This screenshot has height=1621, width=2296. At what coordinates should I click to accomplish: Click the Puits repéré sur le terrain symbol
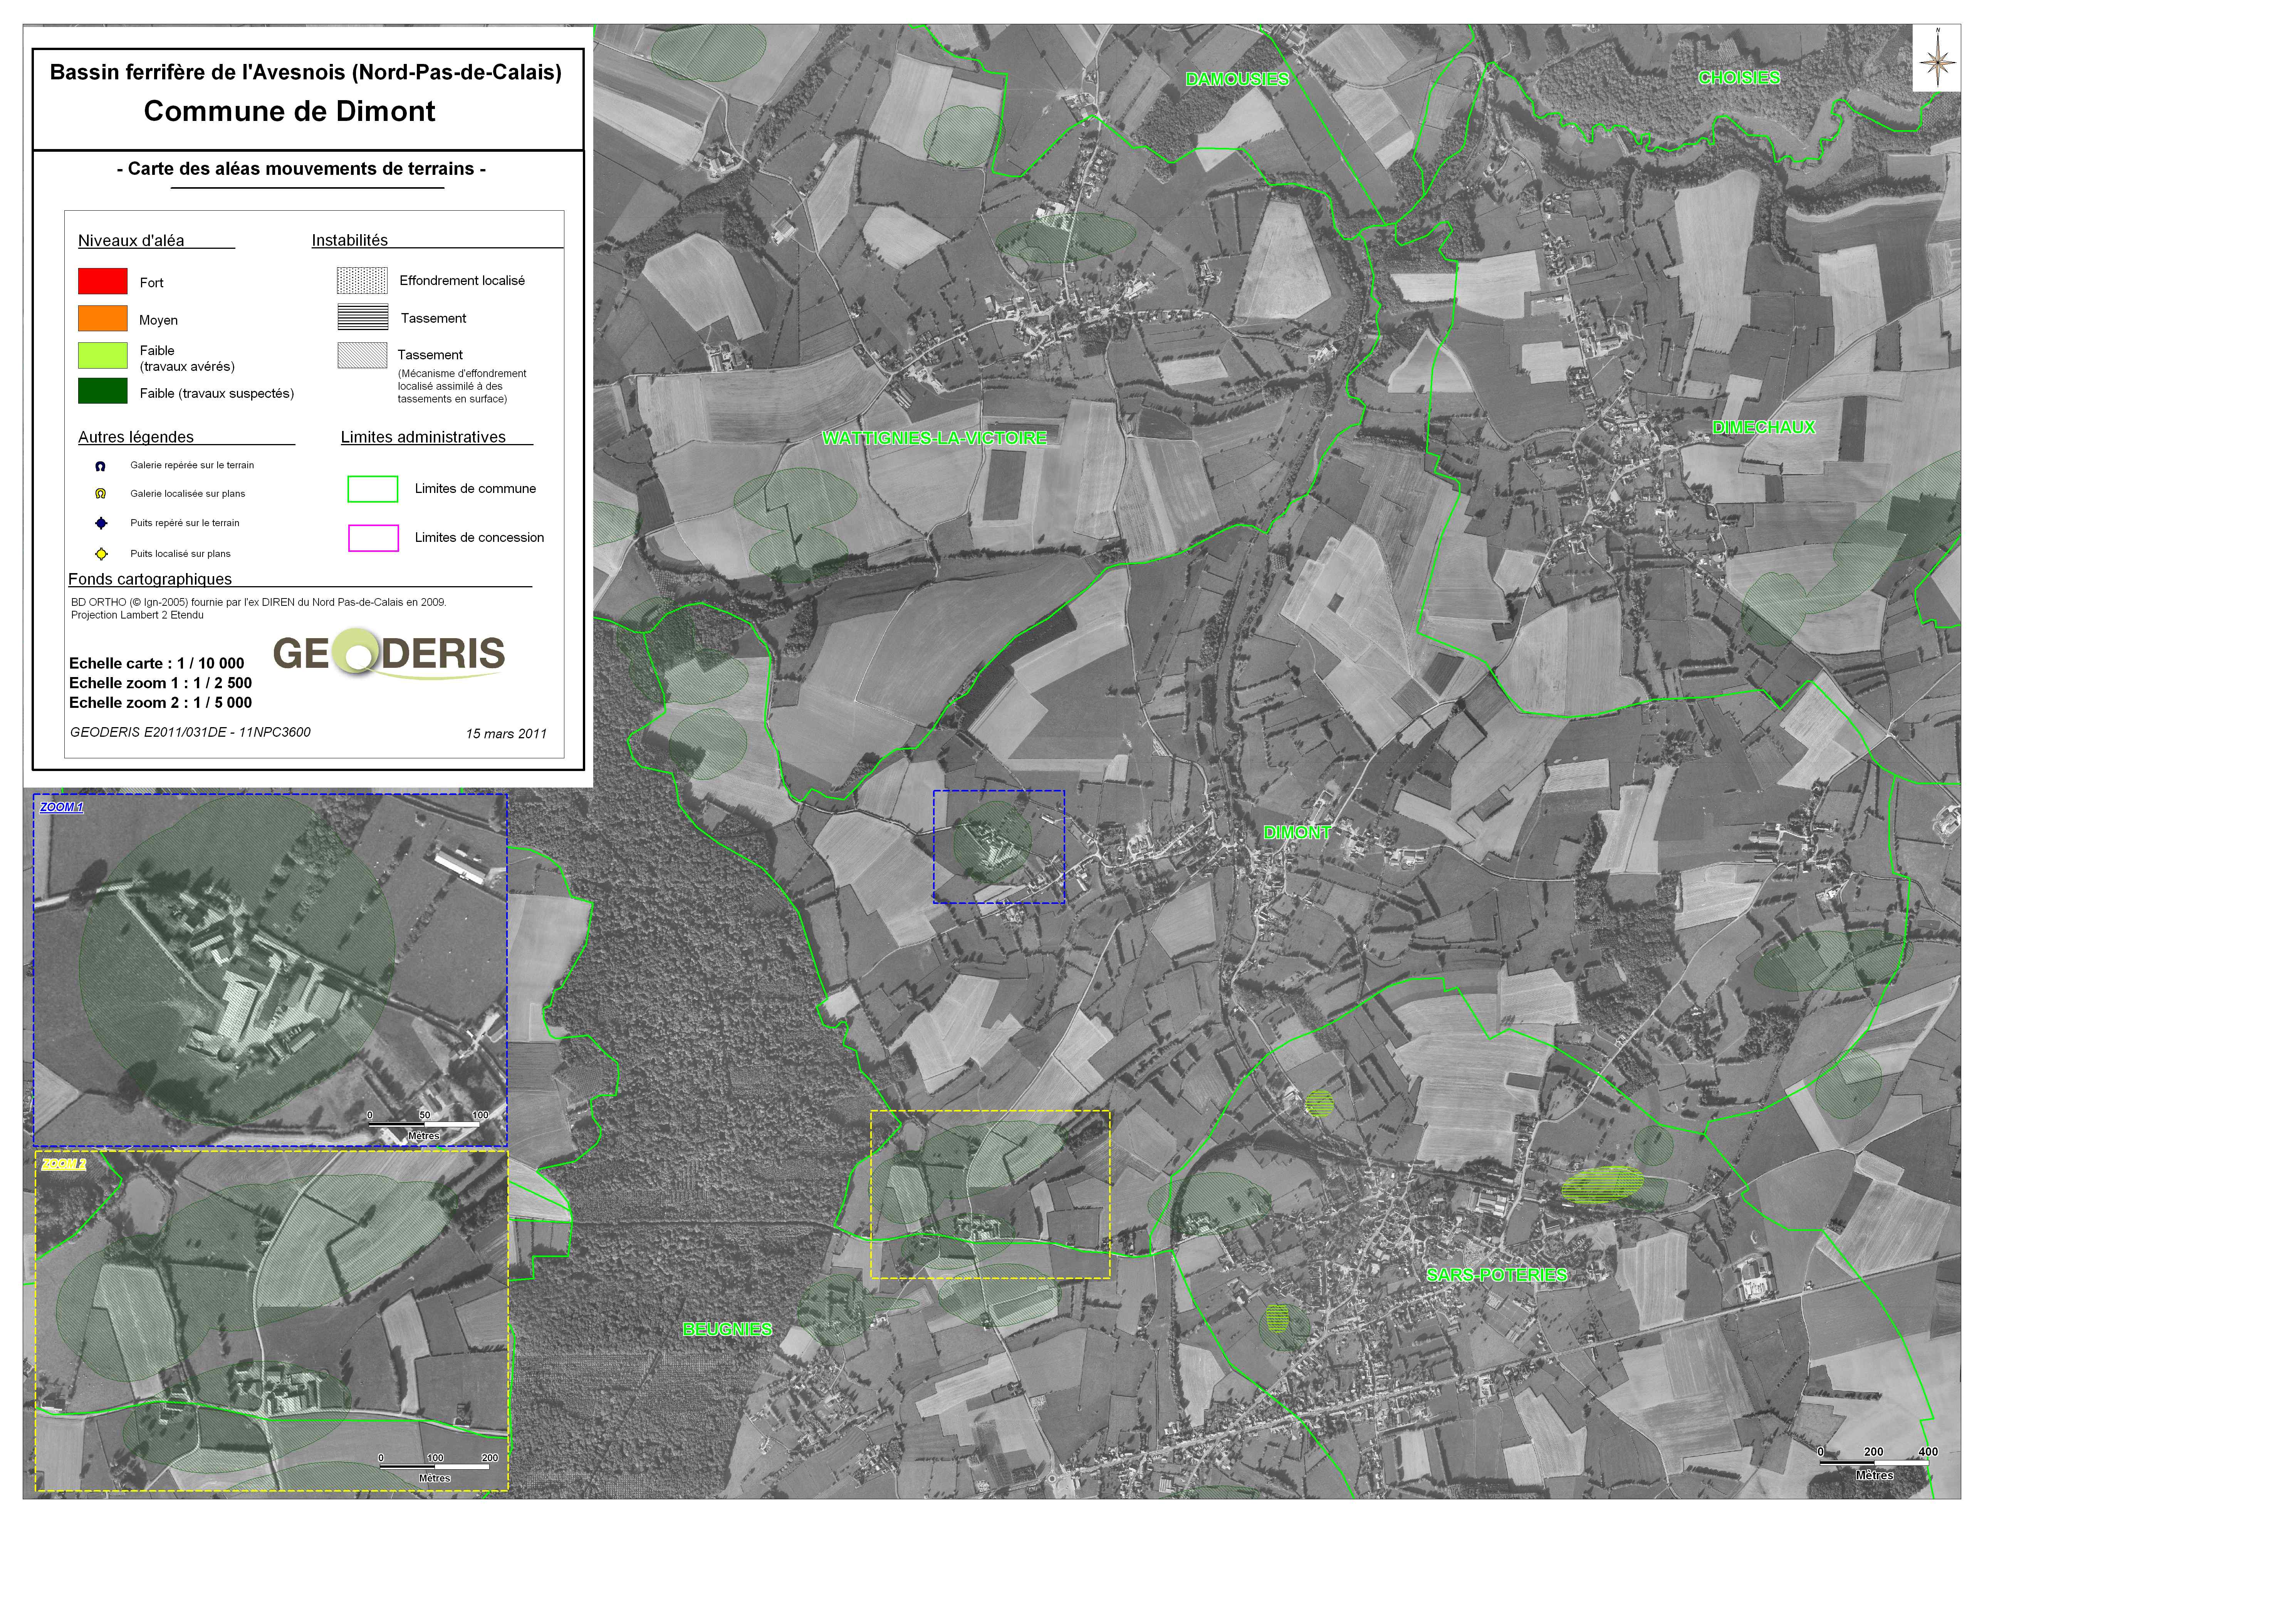tap(101, 523)
